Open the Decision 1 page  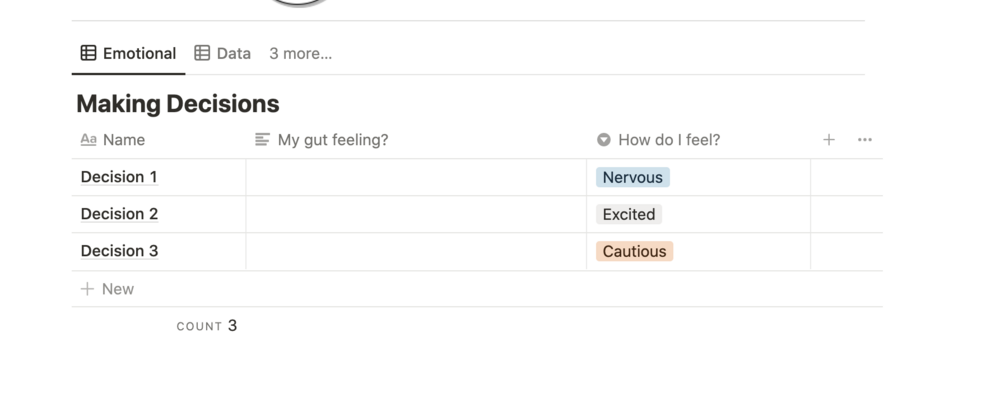(119, 177)
